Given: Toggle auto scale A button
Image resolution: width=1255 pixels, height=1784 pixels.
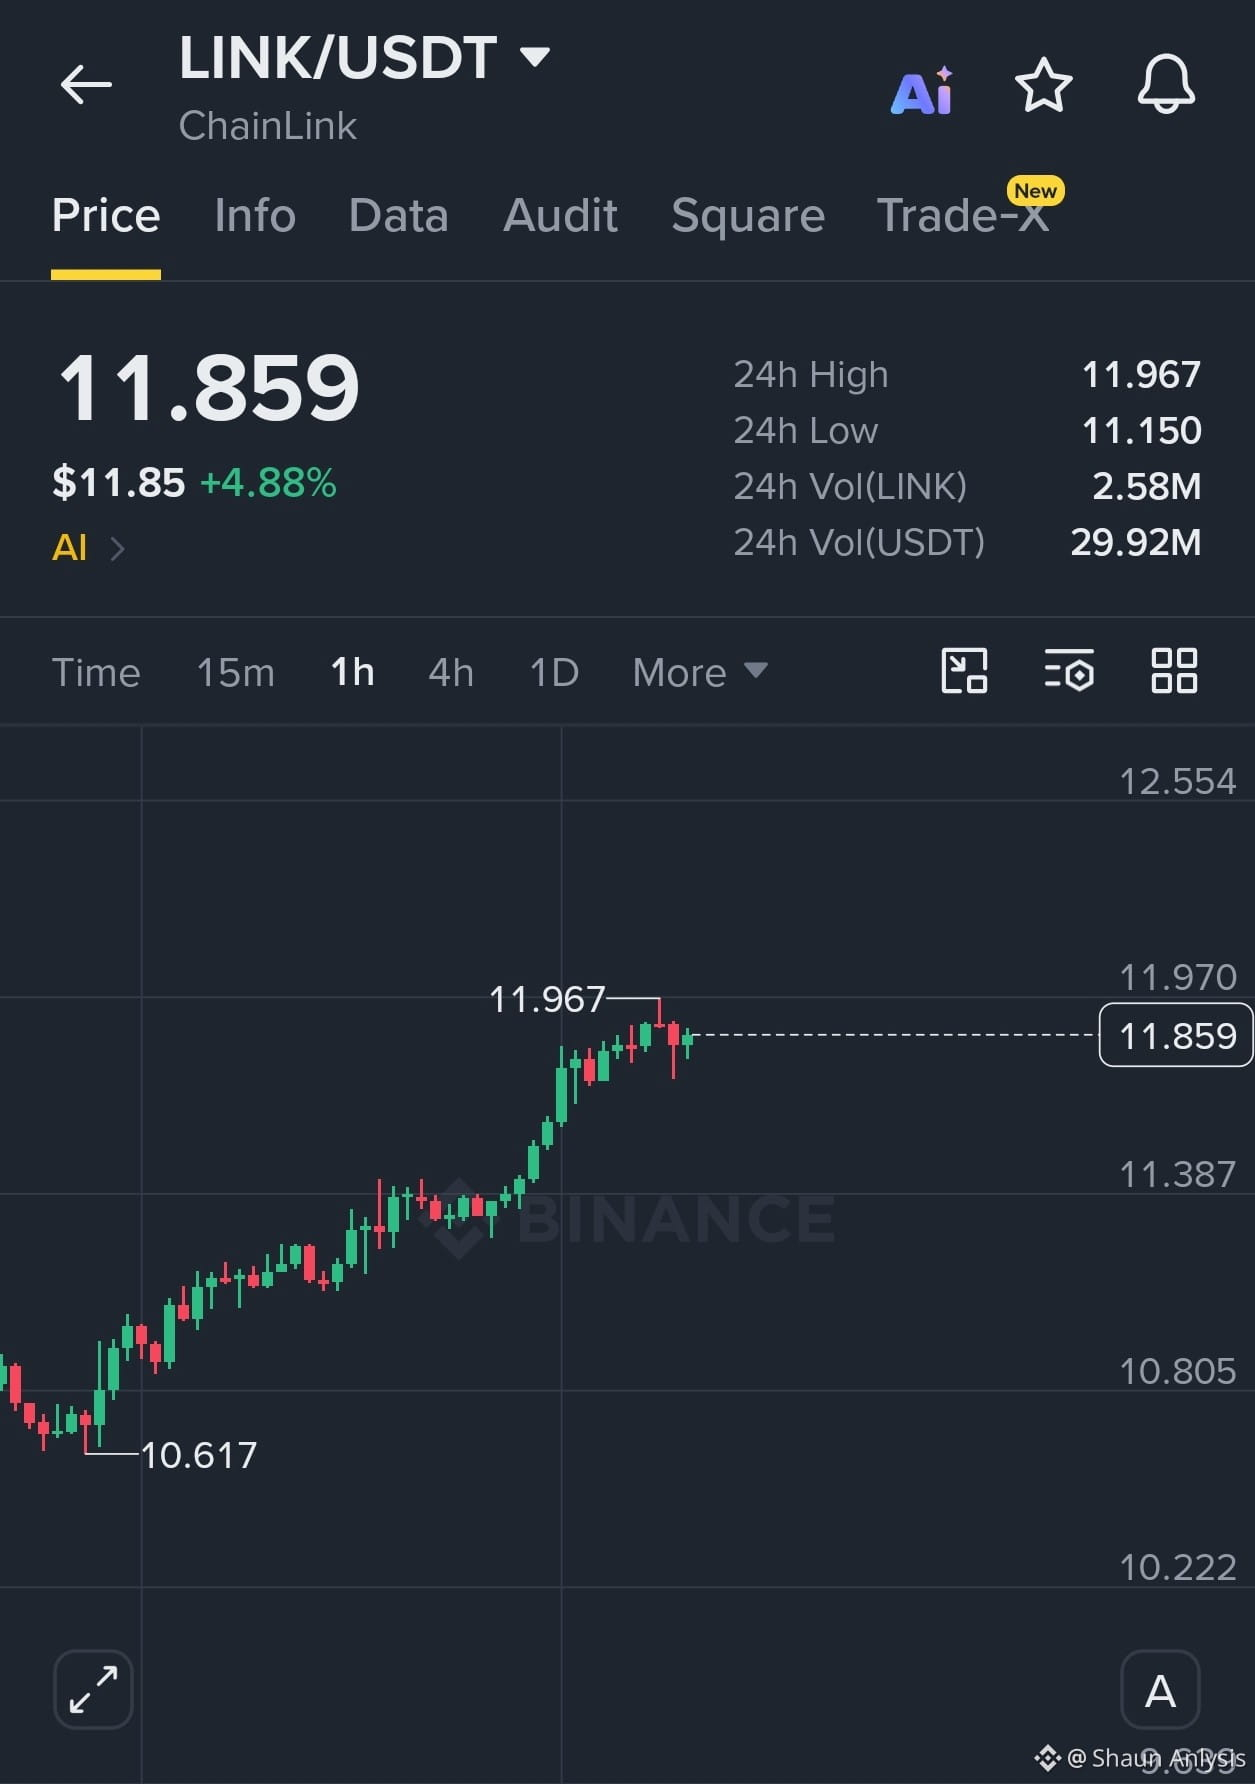Looking at the screenshot, I should click(x=1160, y=1689).
